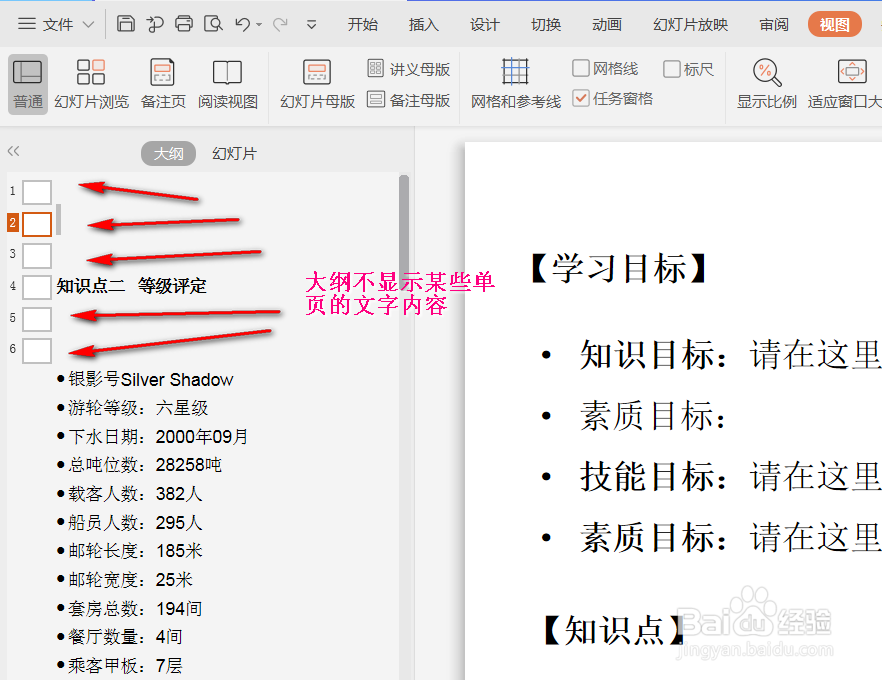Open the 备注页 notes page view
The image size is (882, 680).
(162, 84)
